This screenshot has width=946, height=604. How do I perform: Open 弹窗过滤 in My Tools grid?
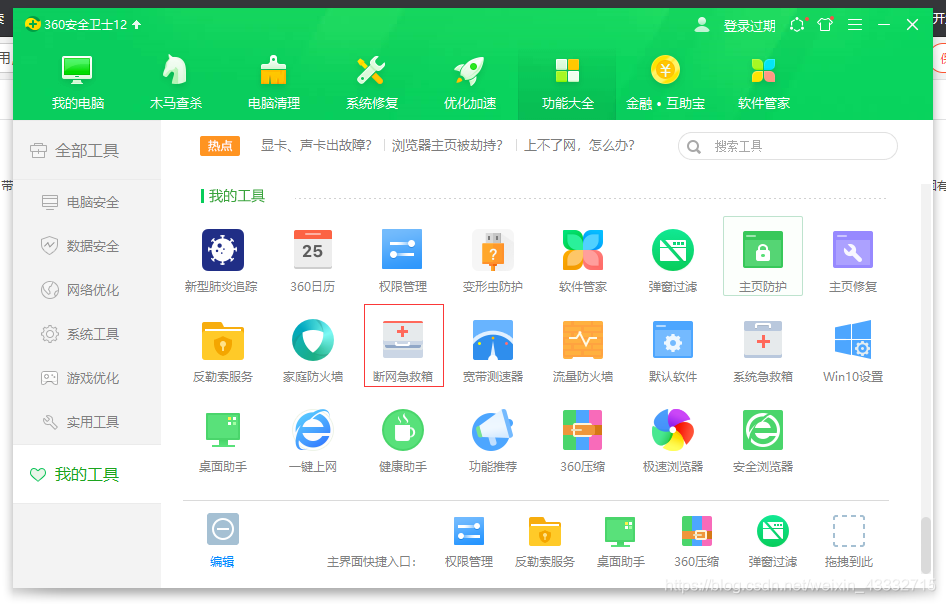[x=673, y=259]
